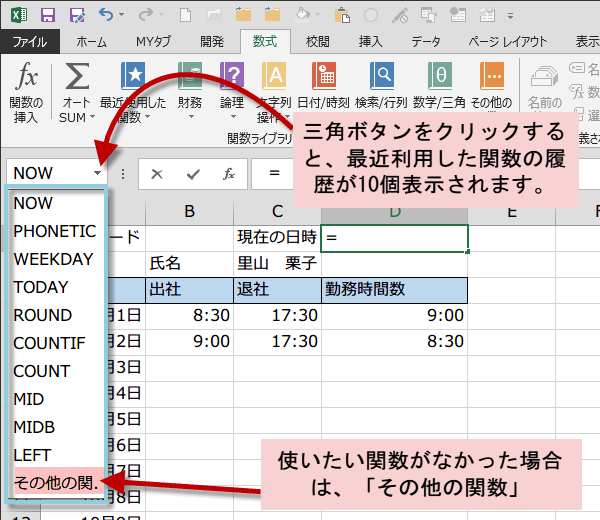Cancel formula entry with the X button
The height and width of the screenshot is (520, 600).
click(x=157, y=173)
